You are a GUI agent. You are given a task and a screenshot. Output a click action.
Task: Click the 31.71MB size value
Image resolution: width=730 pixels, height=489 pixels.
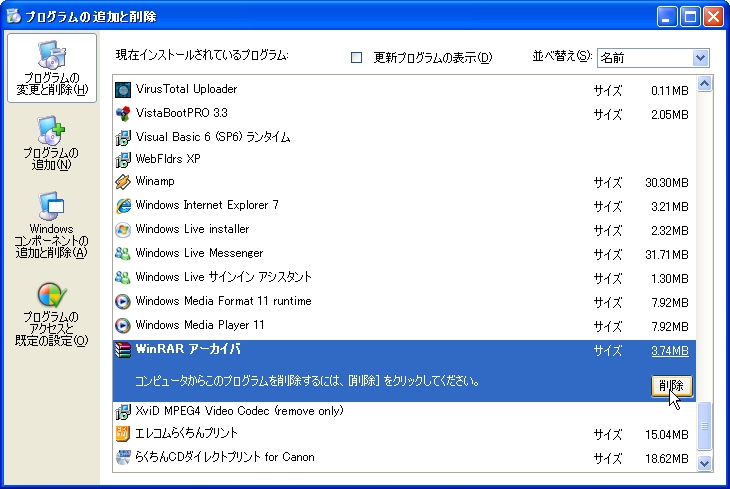pyautogui.click(x=667, y=255)
